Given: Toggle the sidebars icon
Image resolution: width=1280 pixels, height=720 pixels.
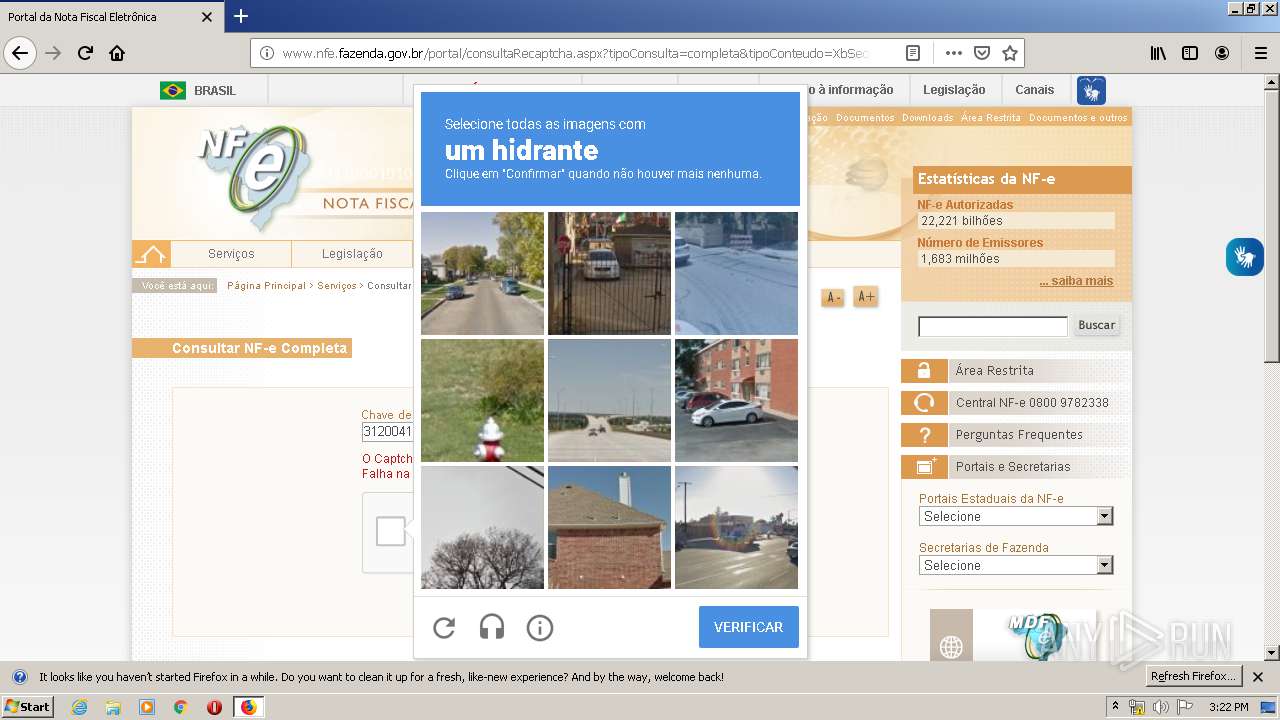Looking at the screenshot, I should (1190, 53).
